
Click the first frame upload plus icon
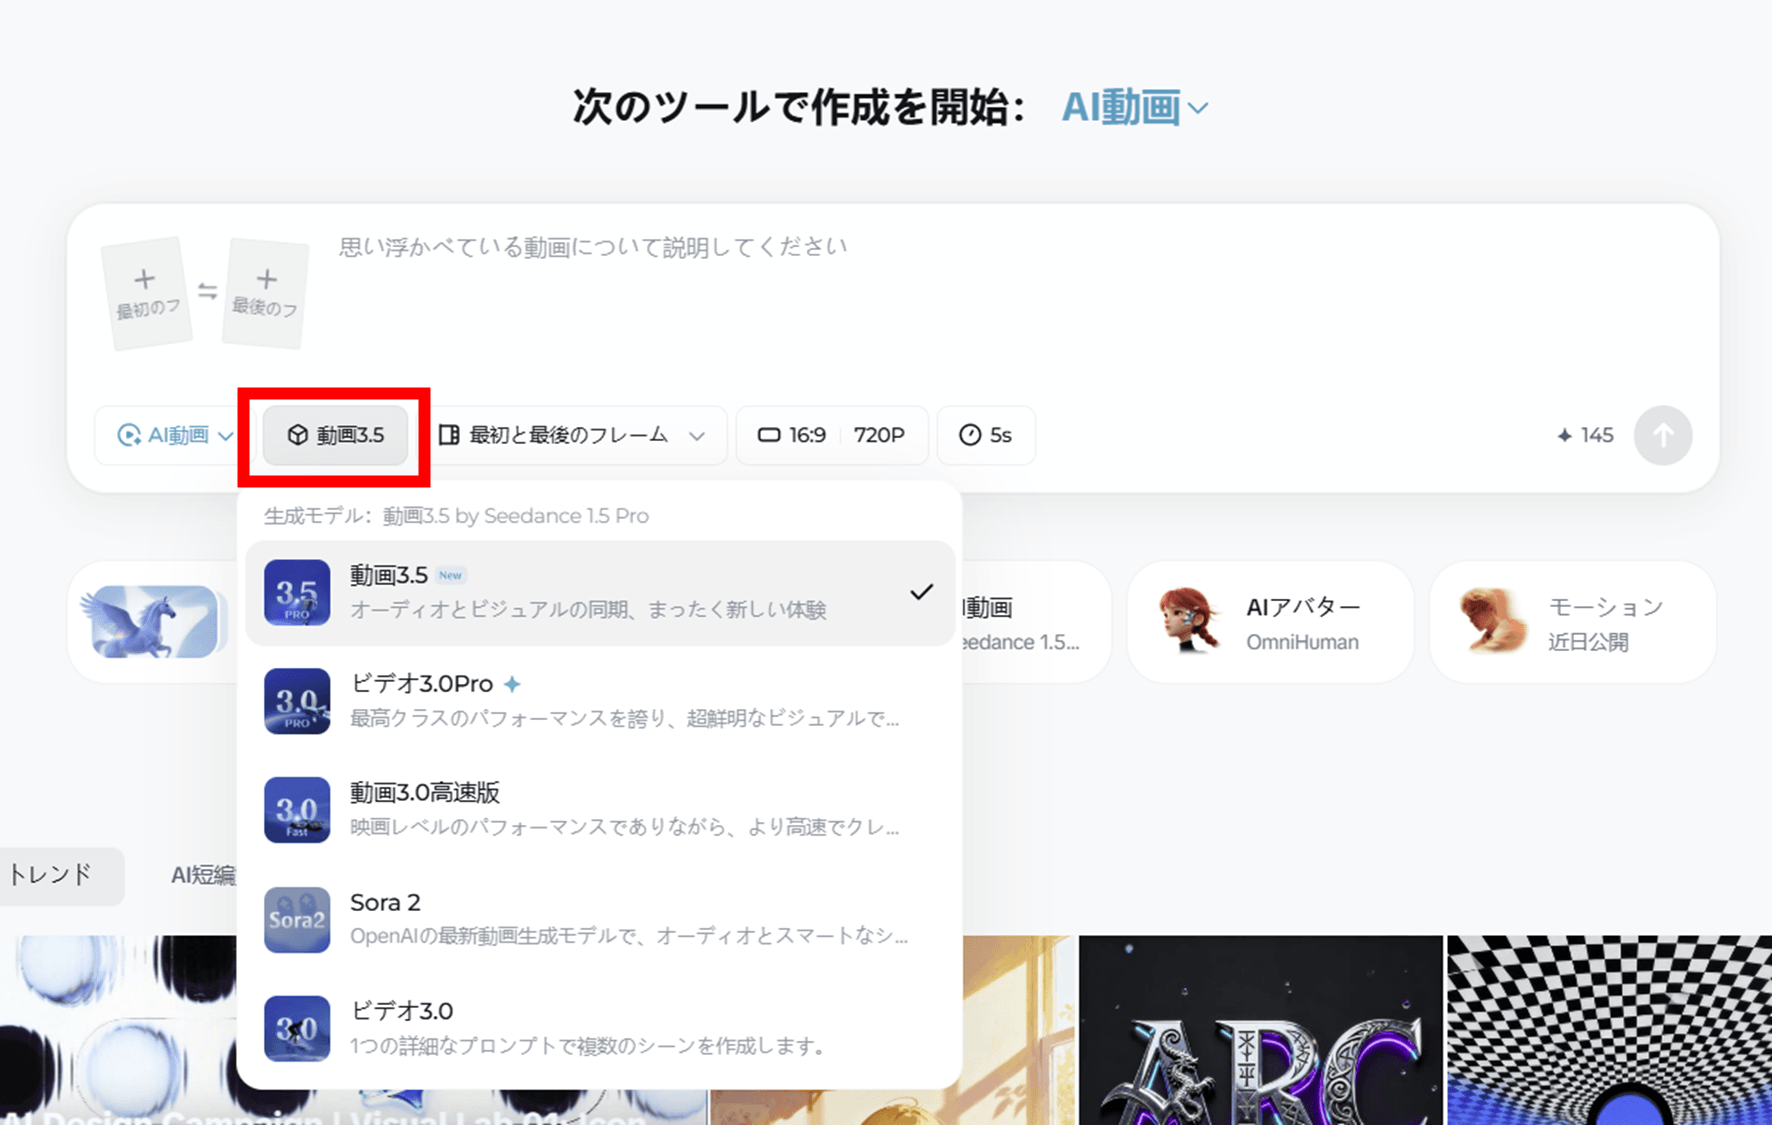click(x=145, y=280)
